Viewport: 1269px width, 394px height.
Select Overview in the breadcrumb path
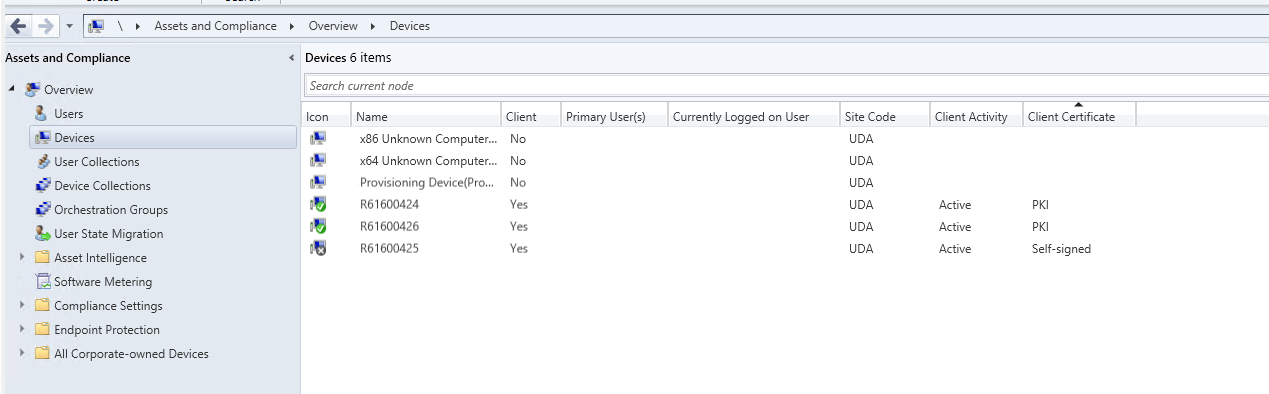point(333,26)
